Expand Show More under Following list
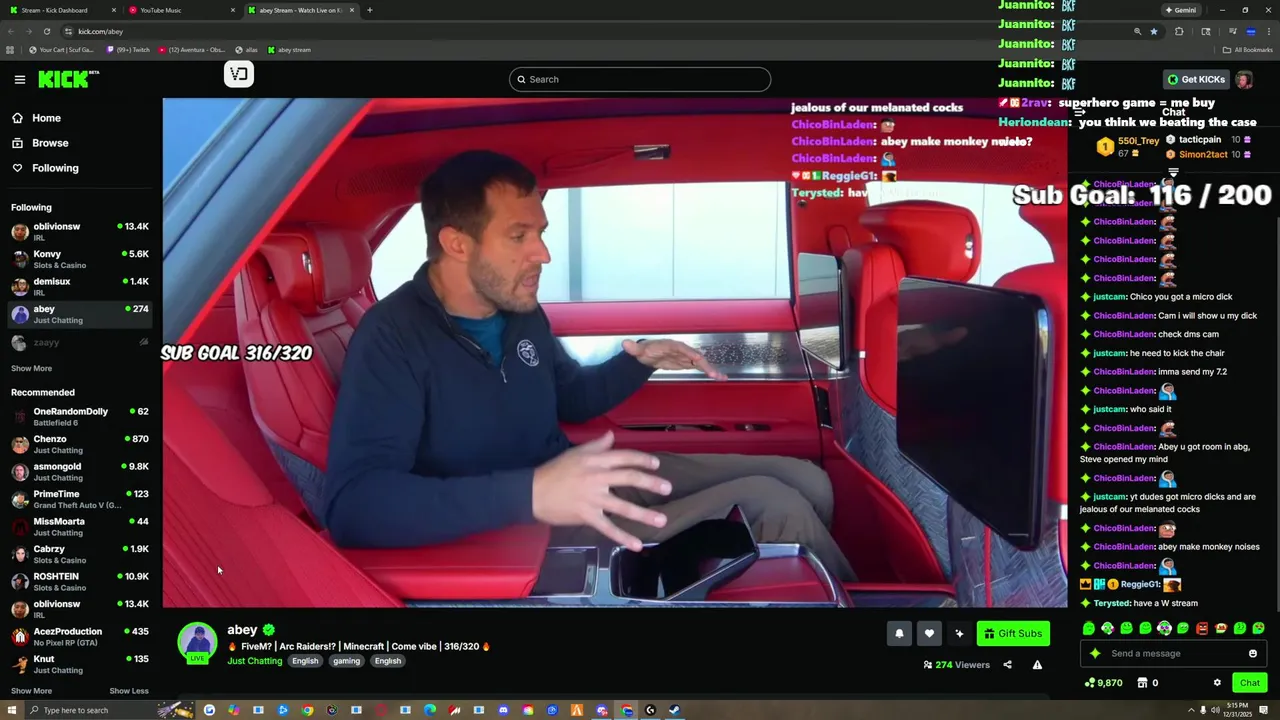Screen dimensions: 1280x720 coord(31,368)
